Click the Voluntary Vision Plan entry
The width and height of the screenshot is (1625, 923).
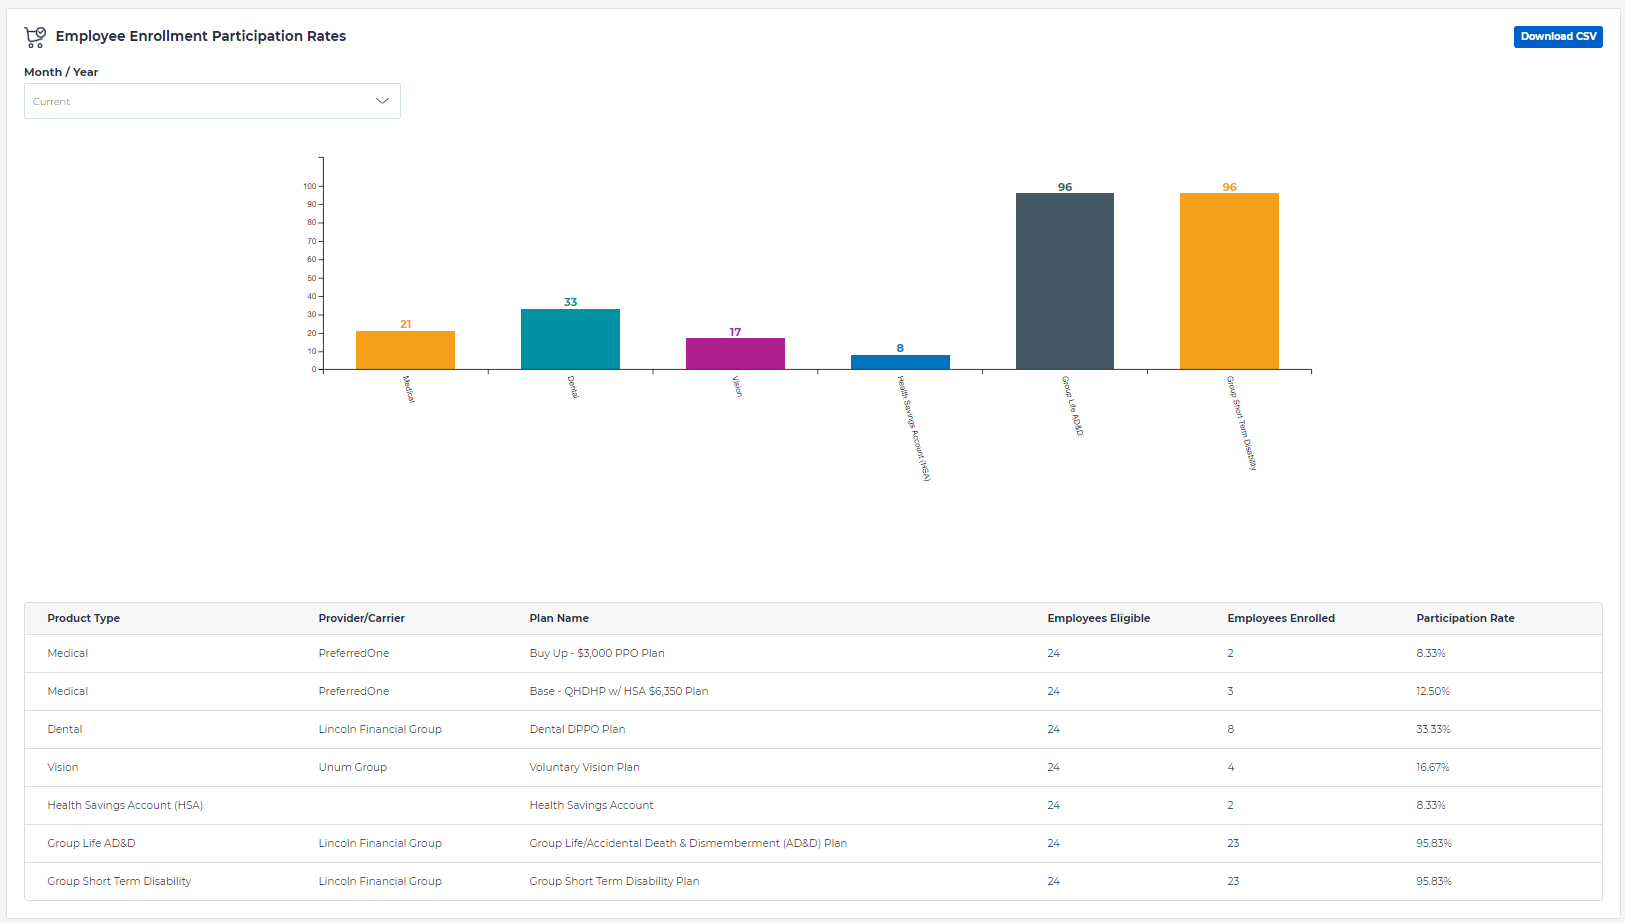584,767
